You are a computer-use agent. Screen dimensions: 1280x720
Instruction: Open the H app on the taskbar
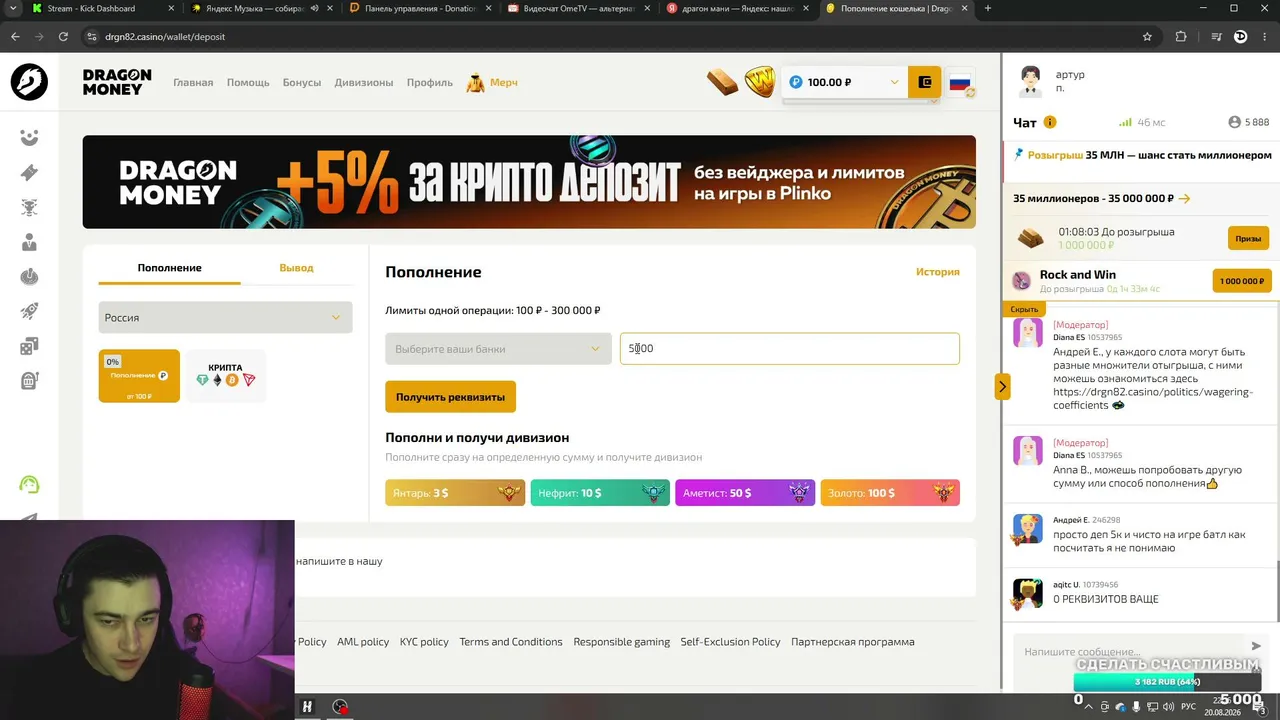point(308,707)
